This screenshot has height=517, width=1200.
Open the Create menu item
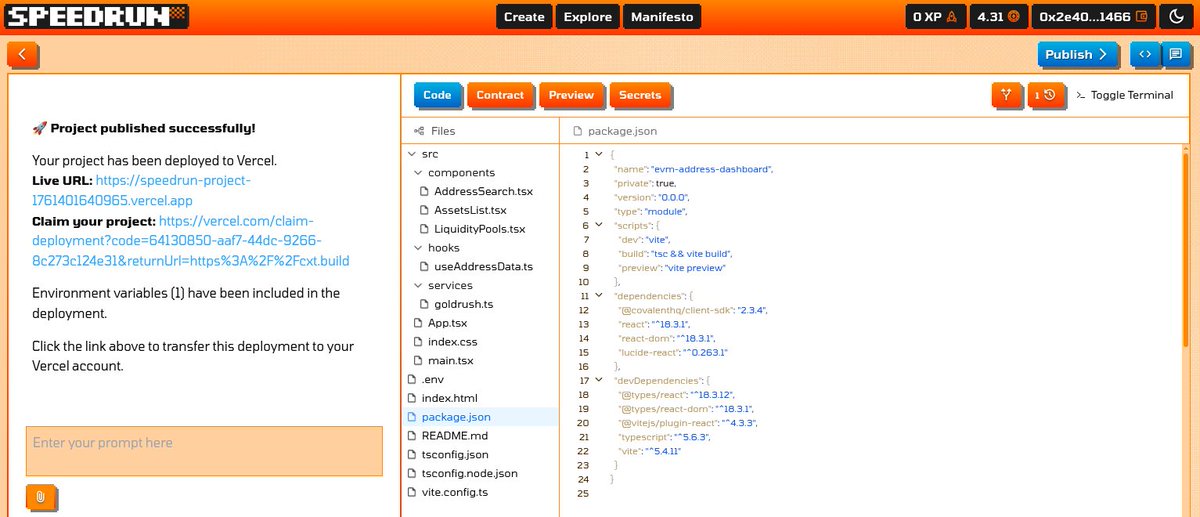coord(524,17)
